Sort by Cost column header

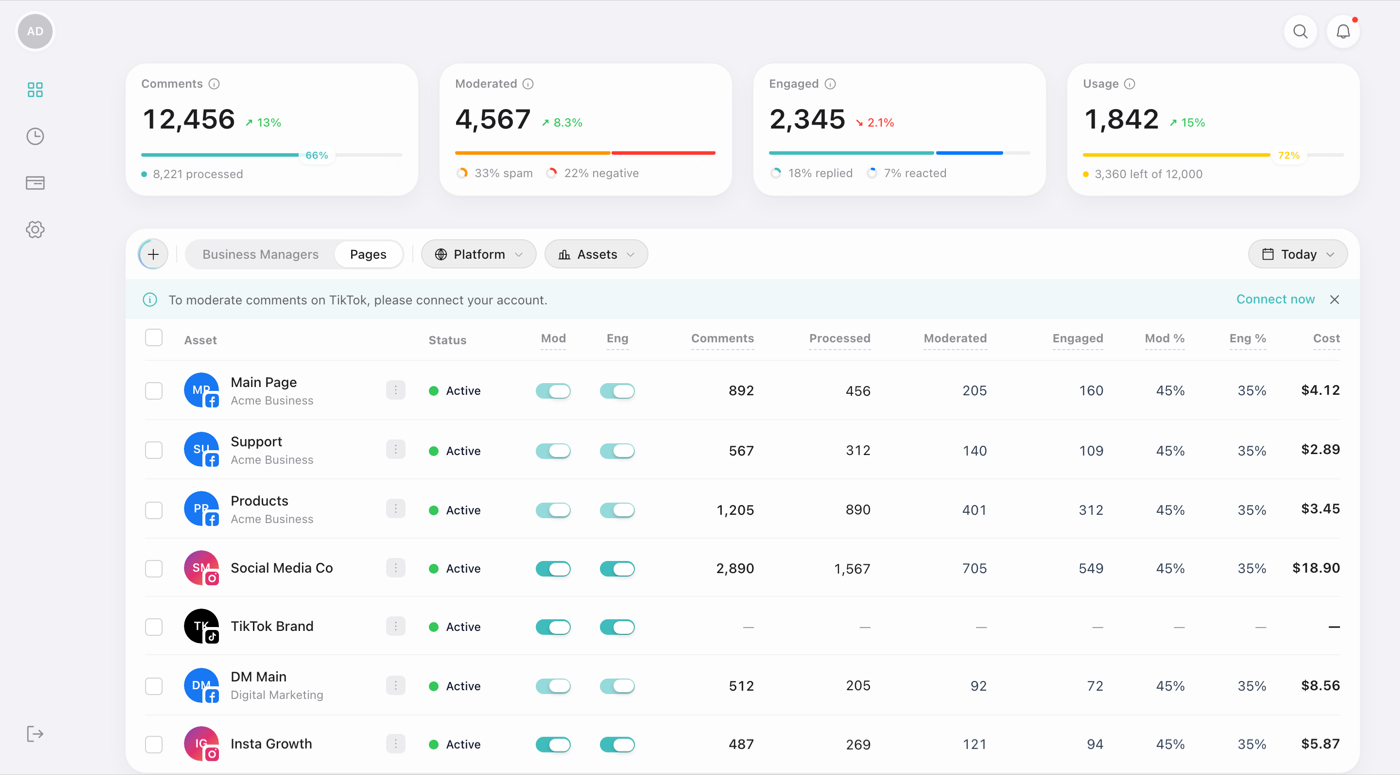click(1326, 339)
